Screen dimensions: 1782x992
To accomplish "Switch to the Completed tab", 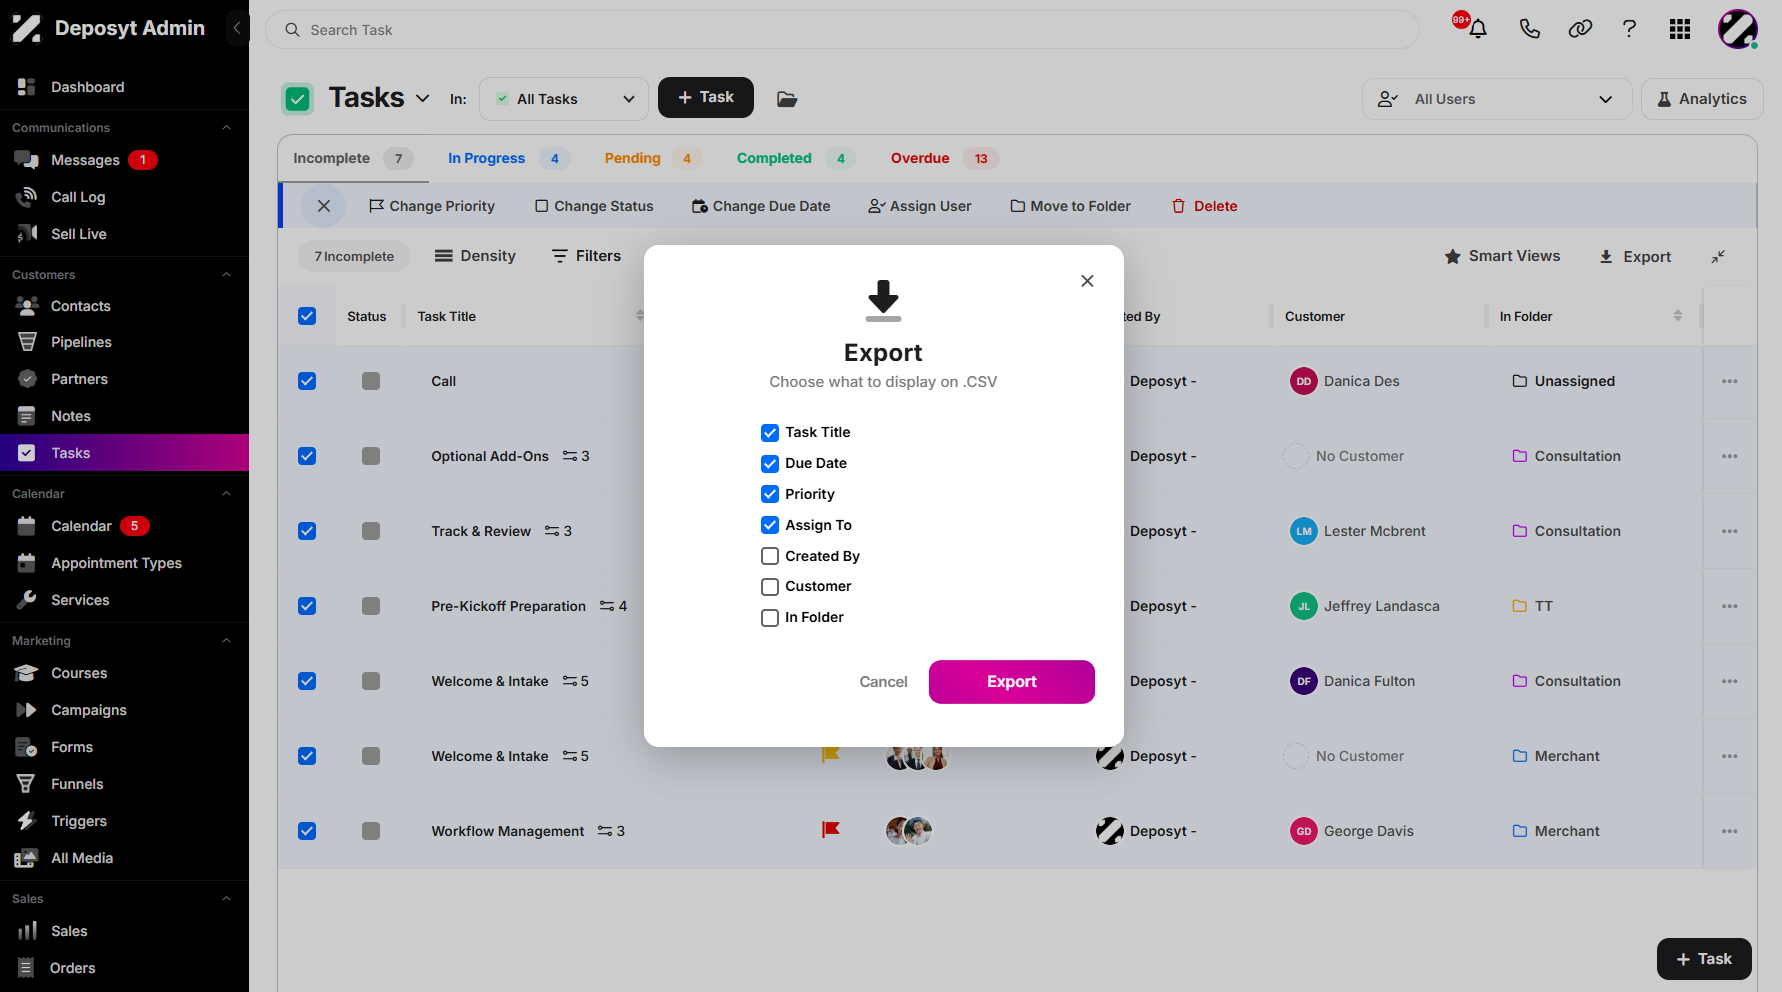I will coord(795,158).
